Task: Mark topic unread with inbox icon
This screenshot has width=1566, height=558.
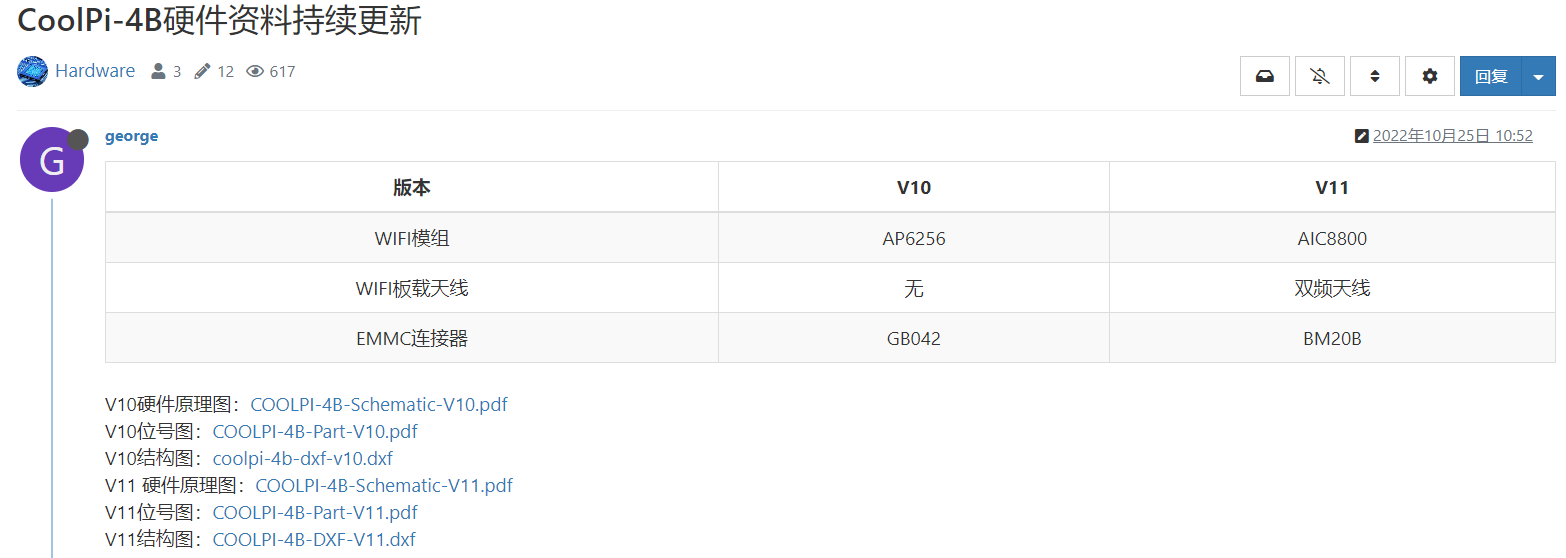Action: [x=1265, y=76]
